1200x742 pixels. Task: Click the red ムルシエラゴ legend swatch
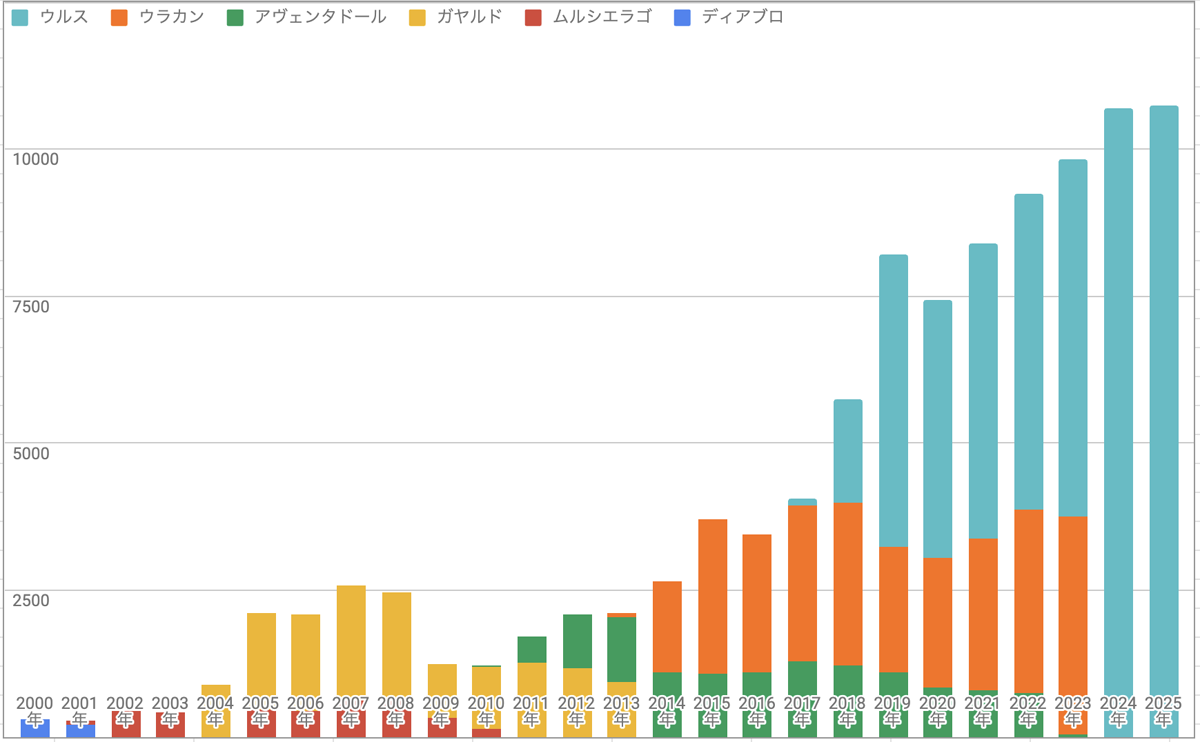(x=533, y=17)
